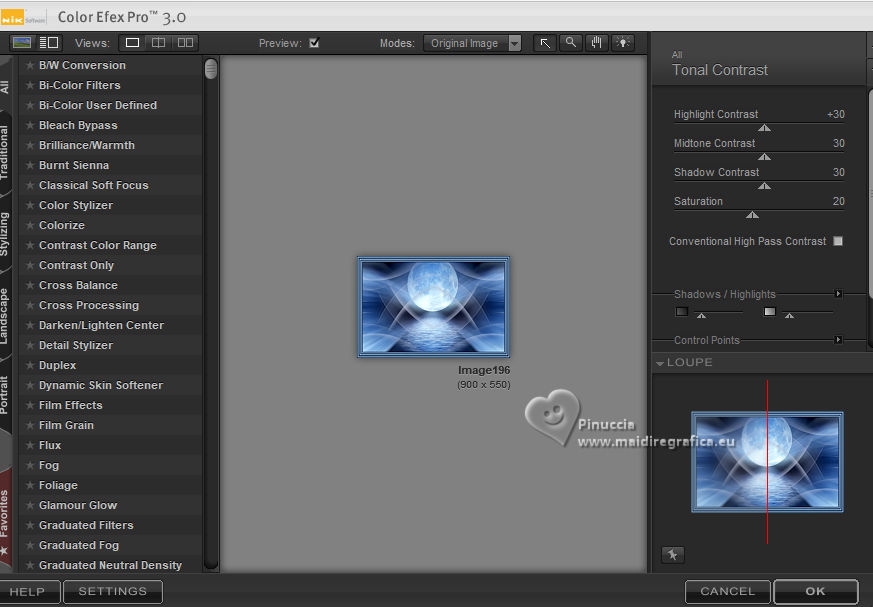Select the Cross Balance filter
Image resolution: width=873 pixels, height=607 pixels.
point(78,285)
